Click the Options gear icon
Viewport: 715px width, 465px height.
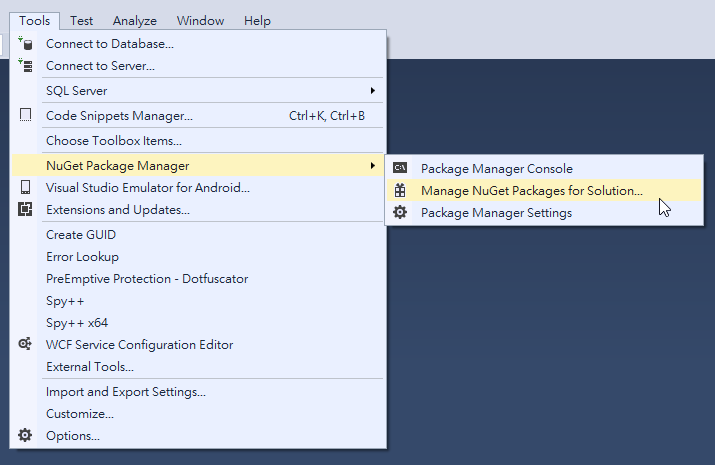(x=26, y=436)
